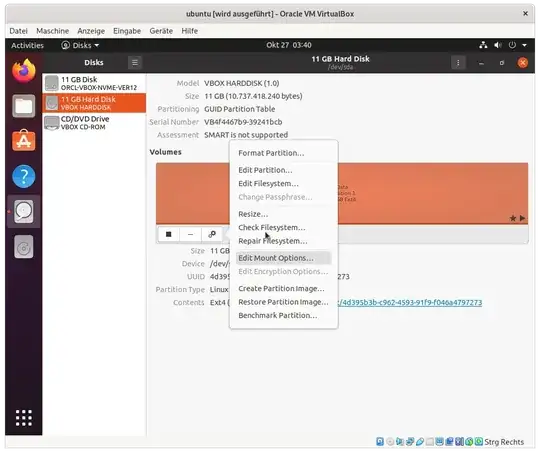Click VirtualBox display status icon
The image size is (540, 453).
pyautogui.click(x=439, y=441)
